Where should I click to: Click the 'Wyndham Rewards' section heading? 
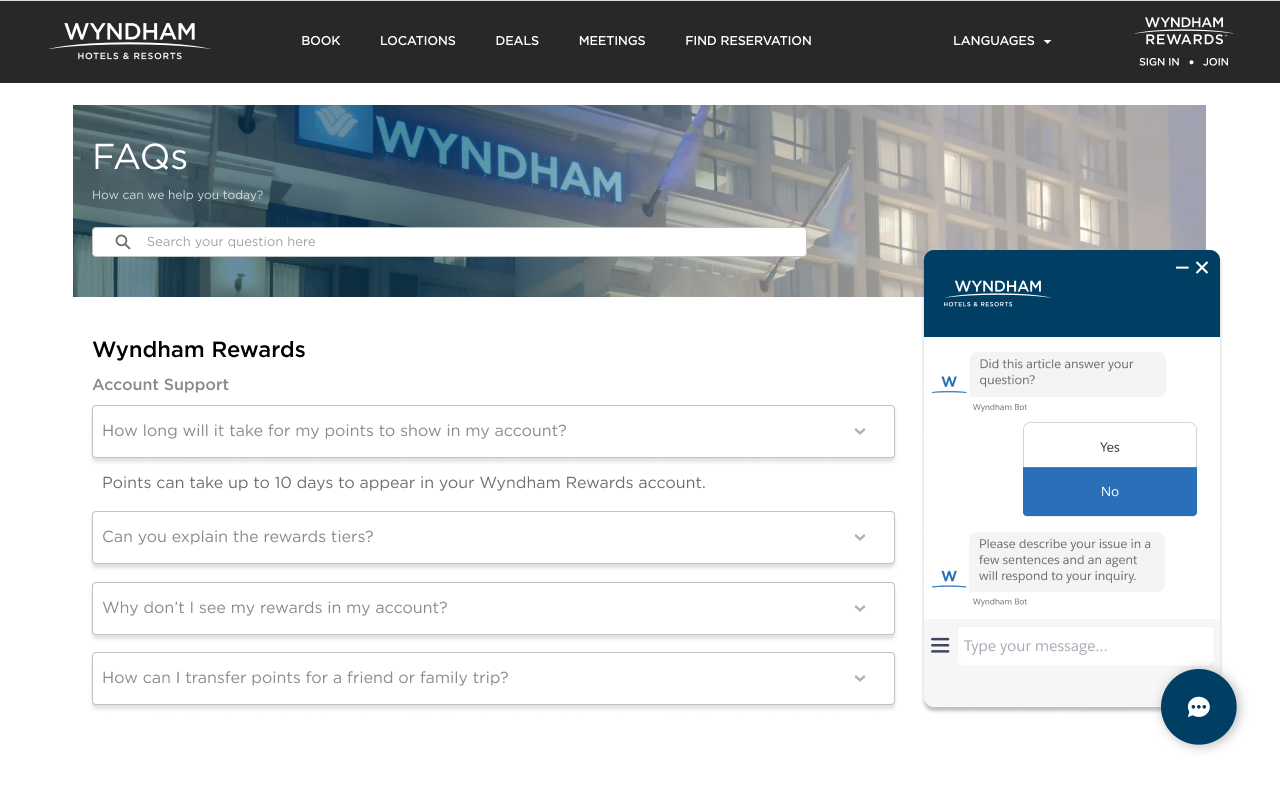click(199, 350)
